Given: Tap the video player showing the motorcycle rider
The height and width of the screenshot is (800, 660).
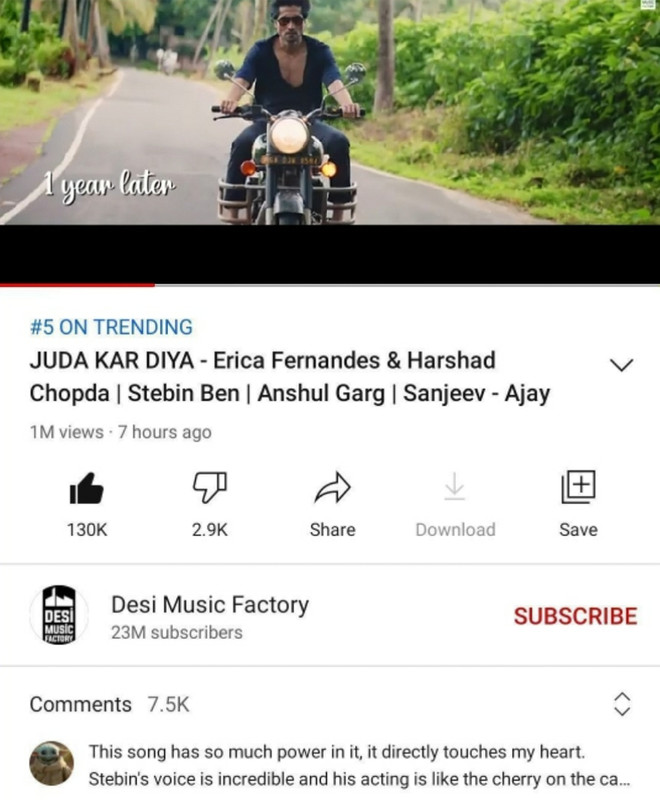Looking at the screenshot, I should (330, 112).
